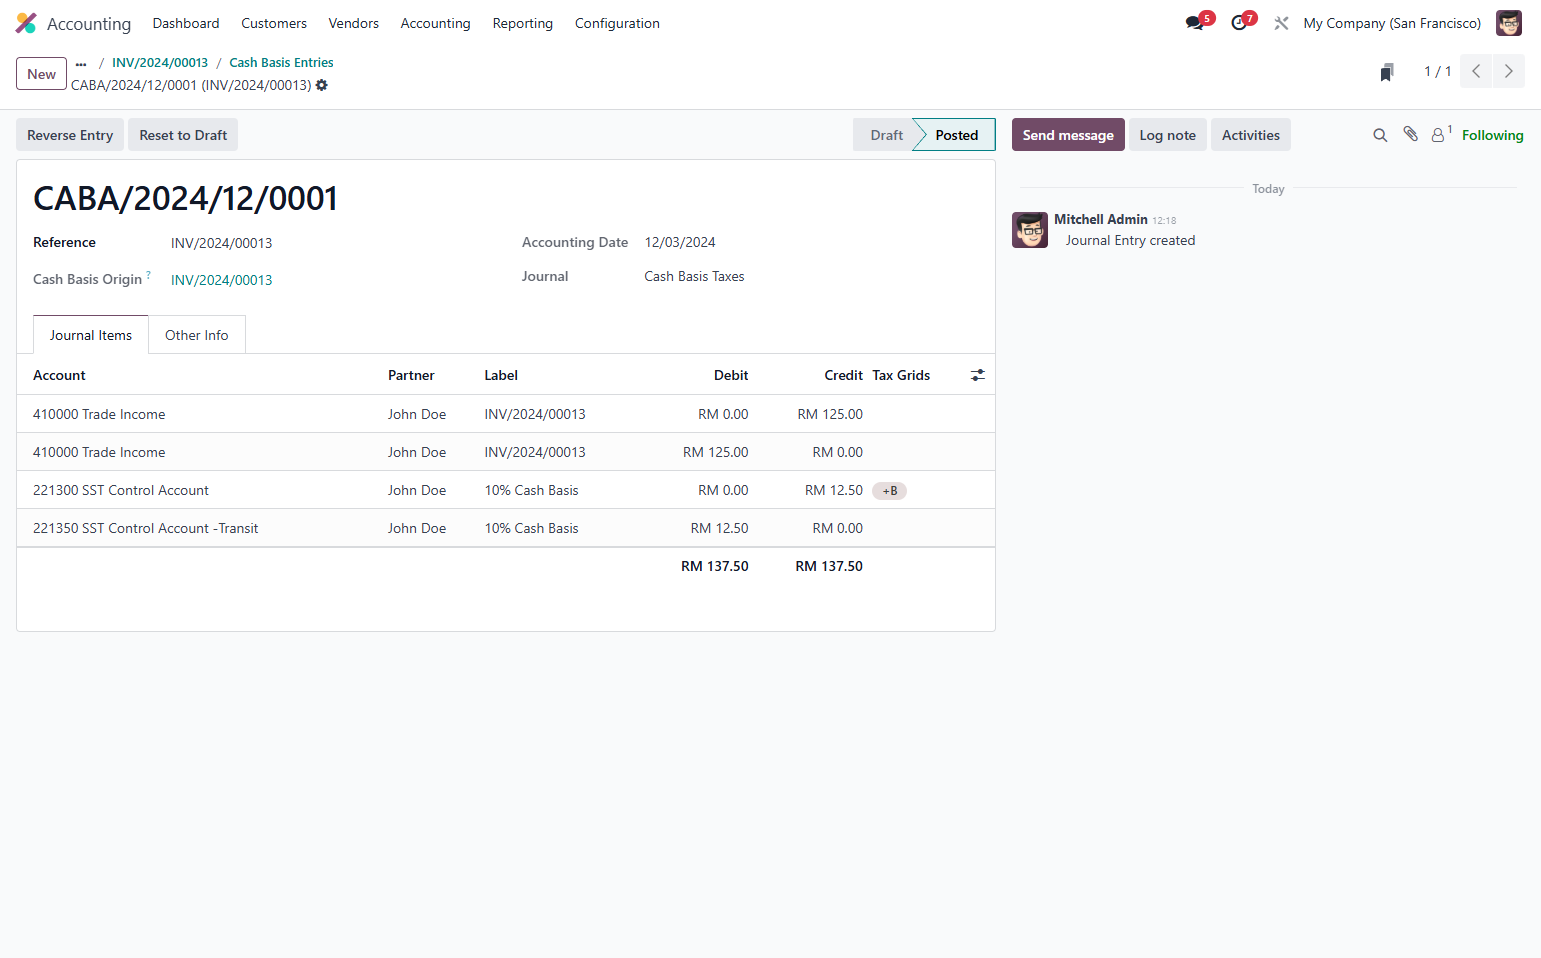Click Reverse Entry button
Viewport: 1541px width, 958px height.
(70, 135)
